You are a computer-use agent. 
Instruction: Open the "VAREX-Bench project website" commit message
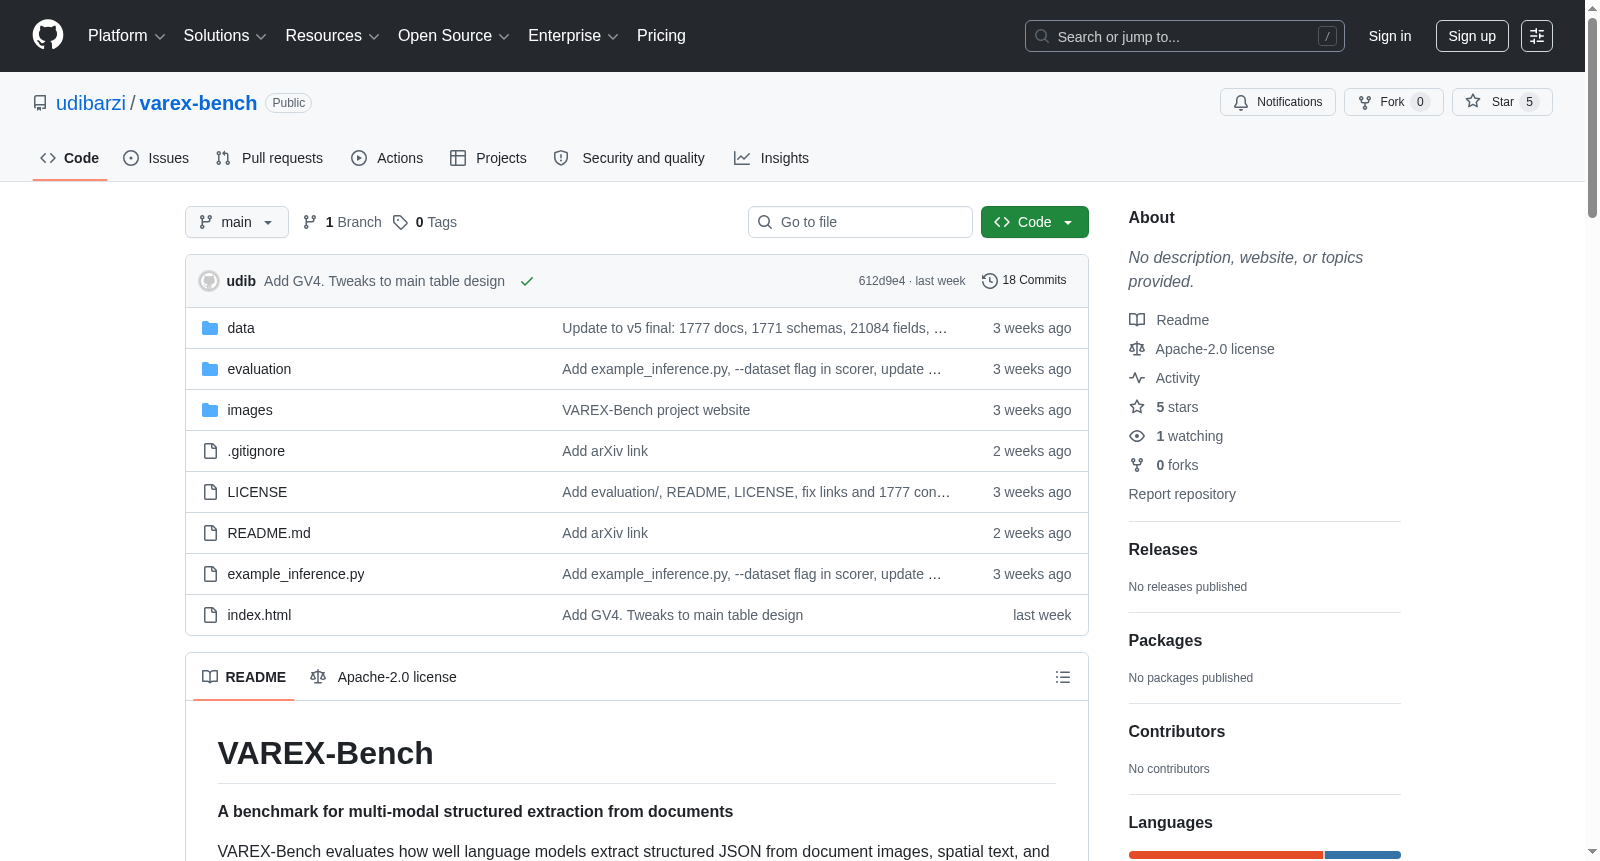pos(656,410)
